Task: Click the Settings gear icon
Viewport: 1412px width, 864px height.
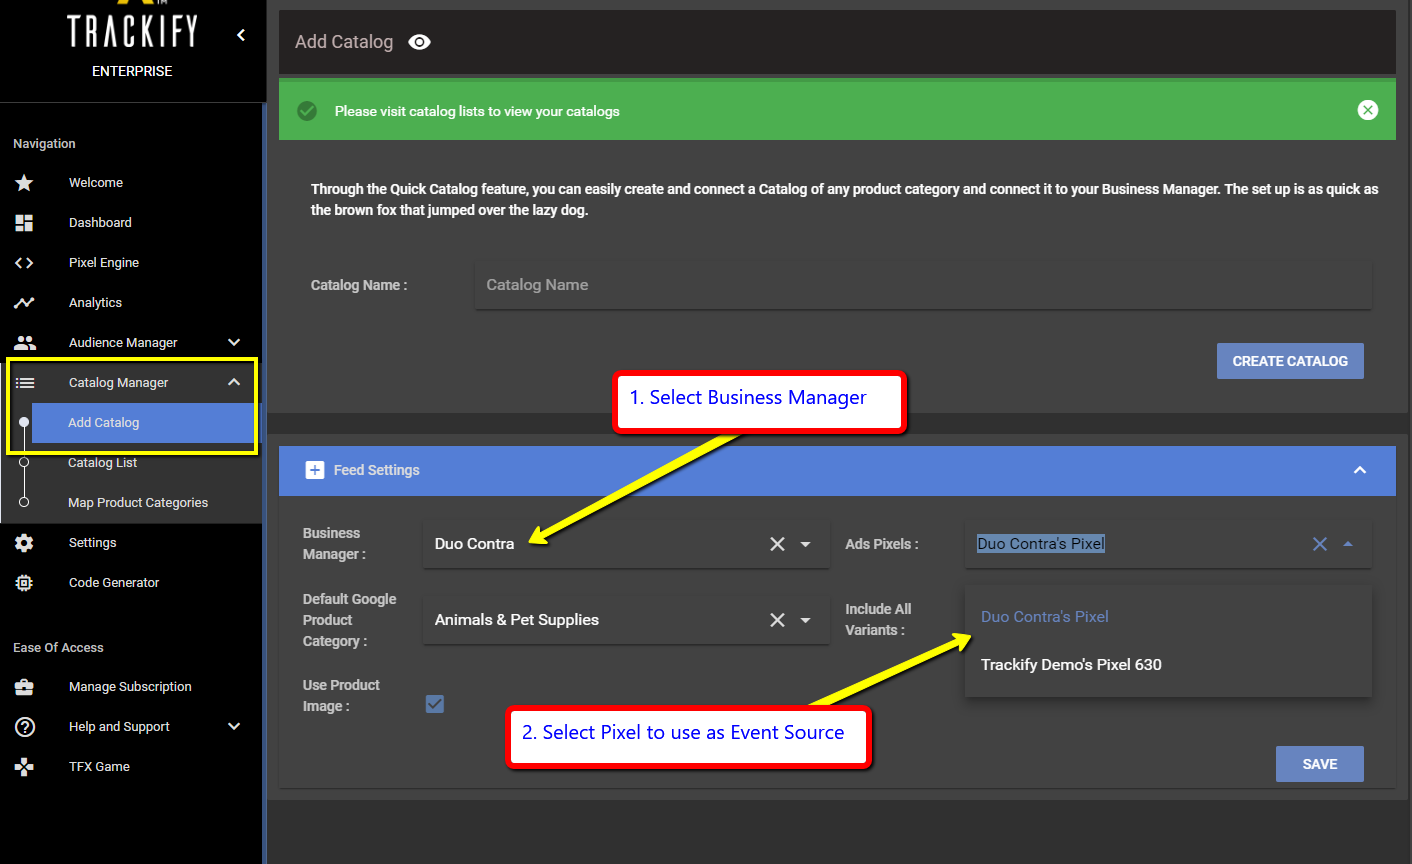Action: coord(24,543)
